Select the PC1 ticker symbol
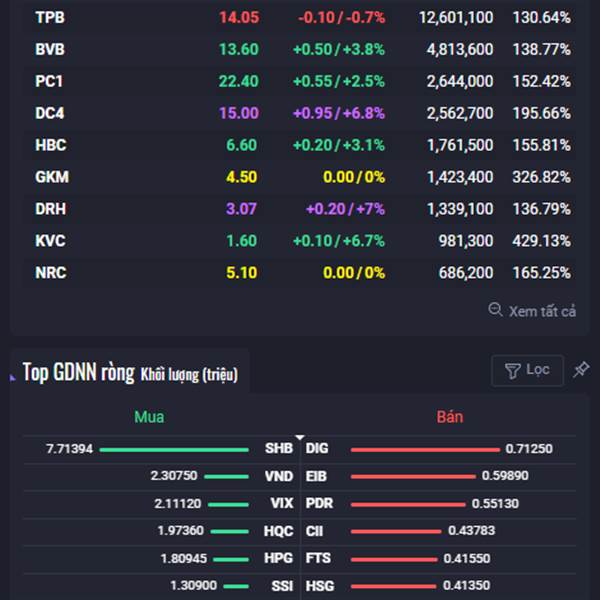Screen dimensions: 600x600 click(49, 81)
